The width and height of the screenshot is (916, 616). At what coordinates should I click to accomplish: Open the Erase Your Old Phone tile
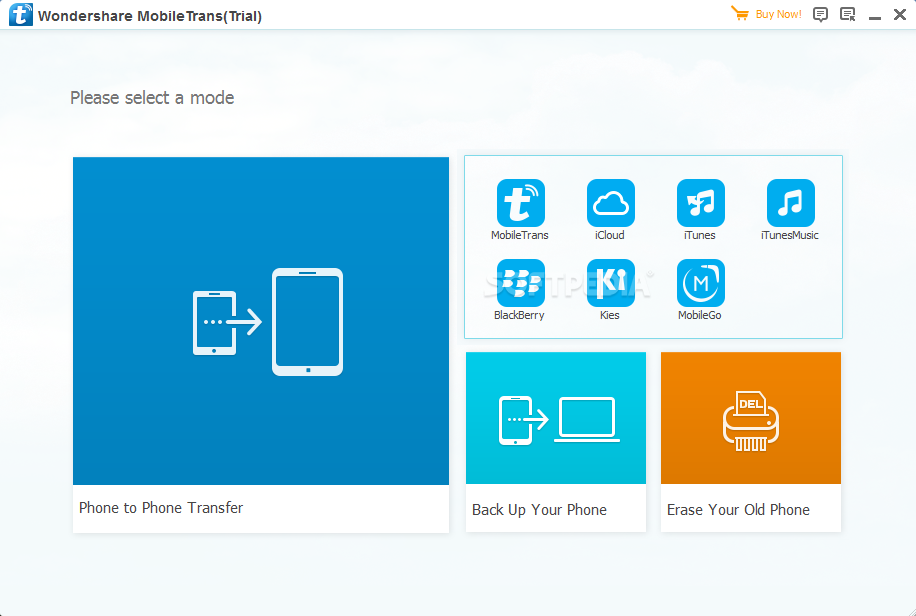tap(751, 442)
